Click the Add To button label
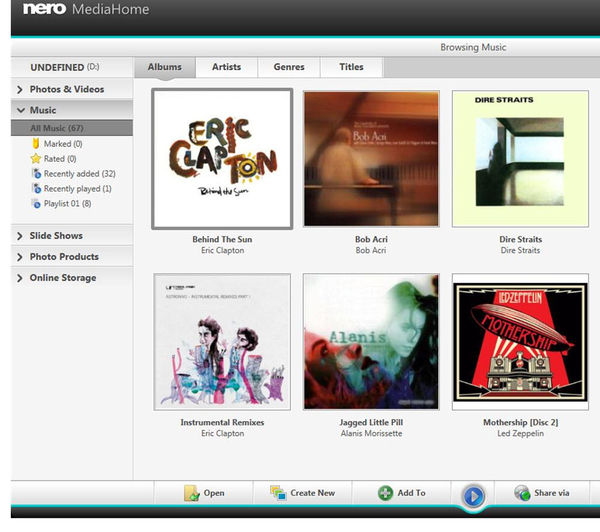The height and width of the screenshot is (532, 600). 411,493
